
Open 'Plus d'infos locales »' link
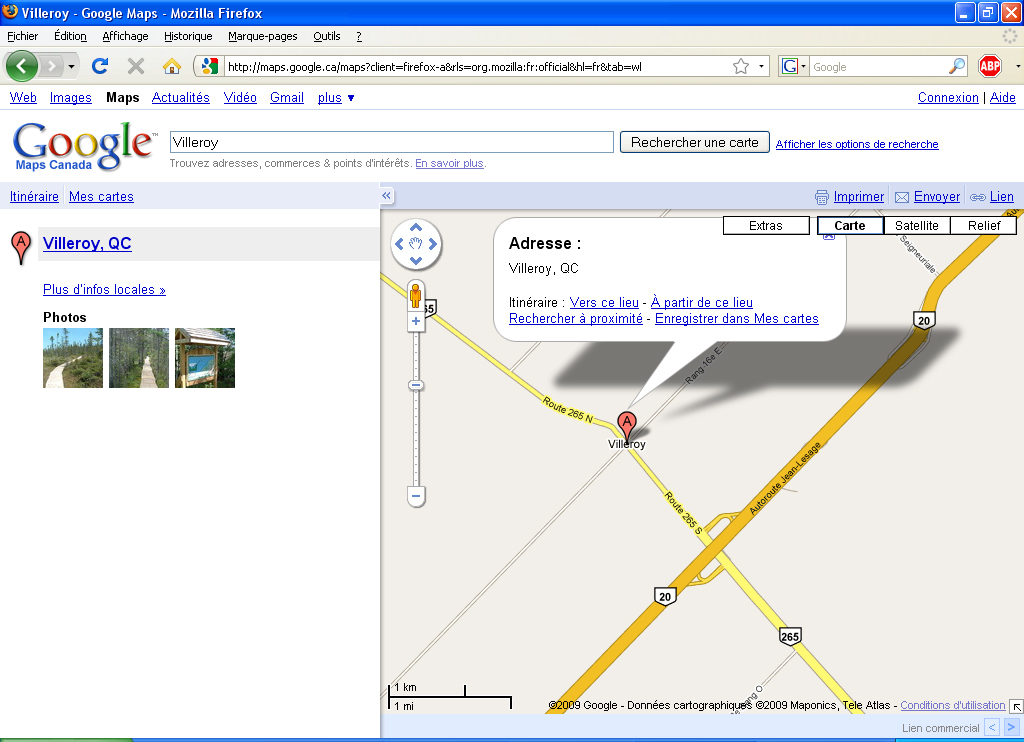[104, 289]
